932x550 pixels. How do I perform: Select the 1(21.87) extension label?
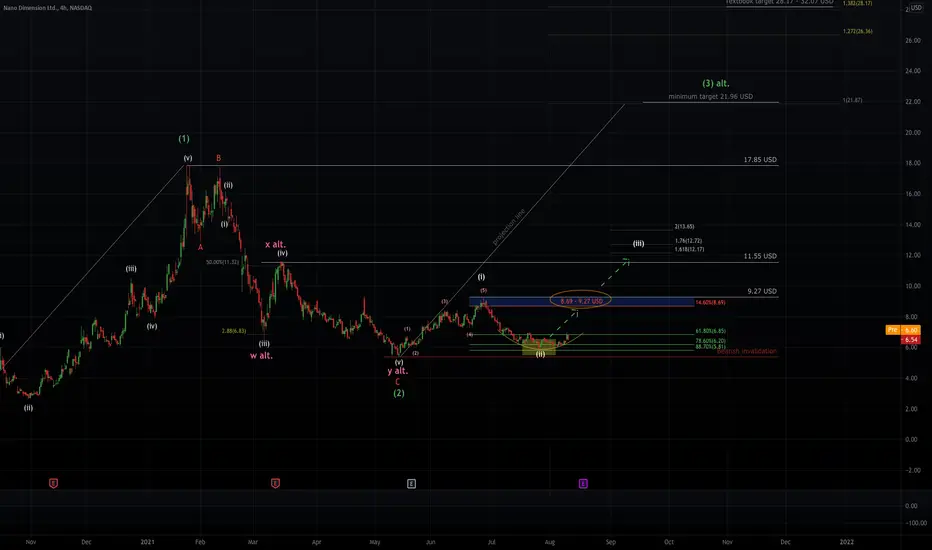click(852, 100)
